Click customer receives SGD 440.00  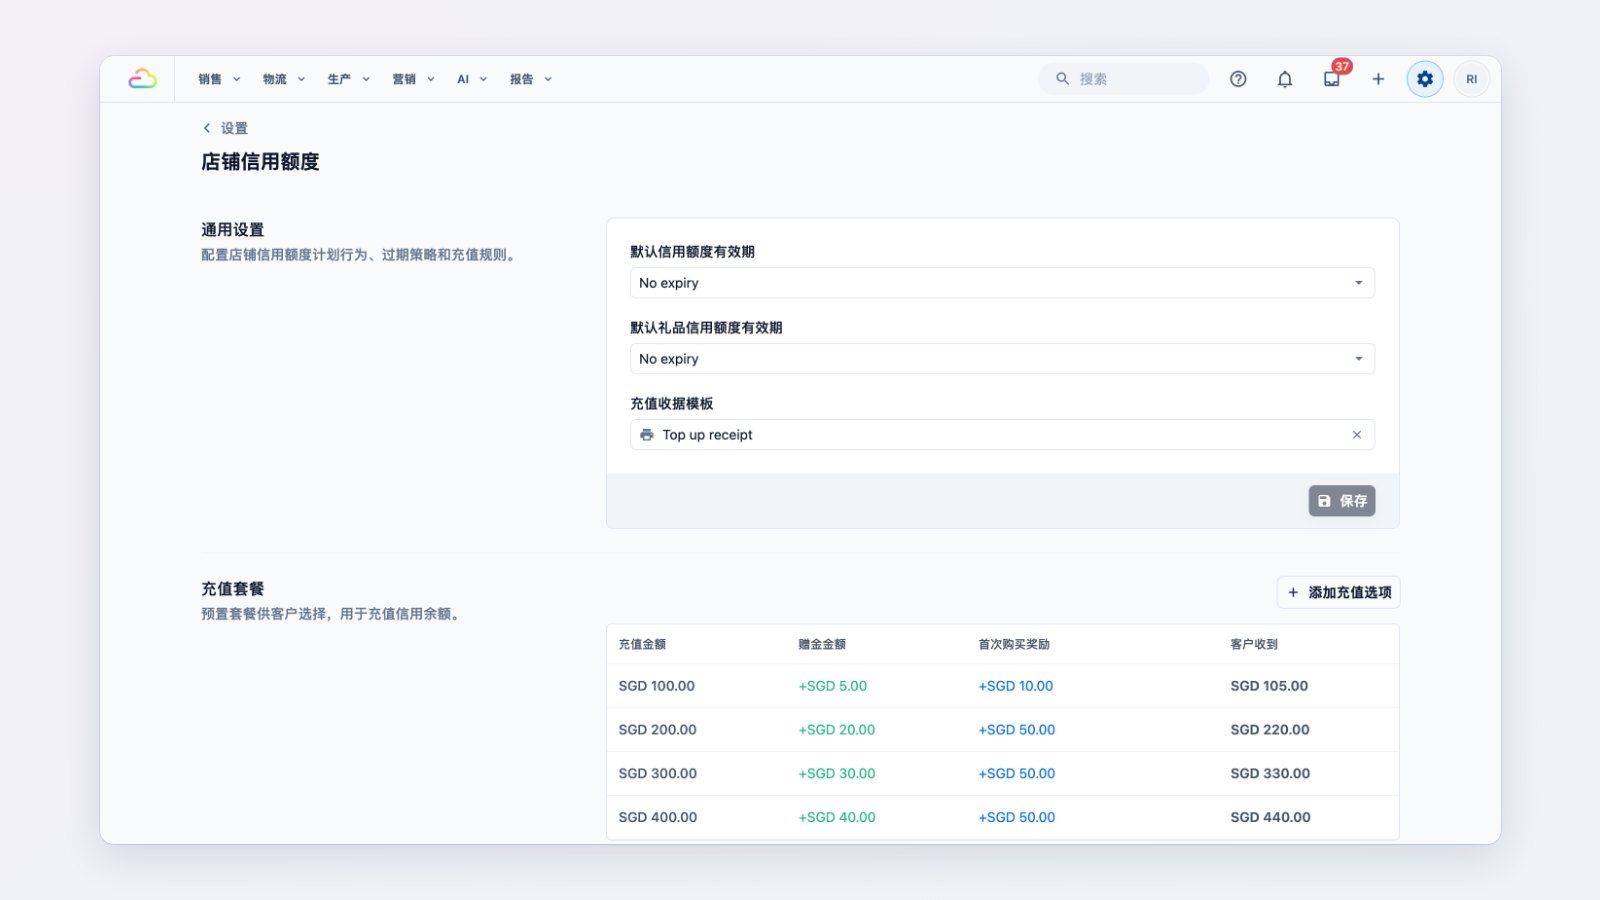pyautogui.click(x=1270, y=817)
